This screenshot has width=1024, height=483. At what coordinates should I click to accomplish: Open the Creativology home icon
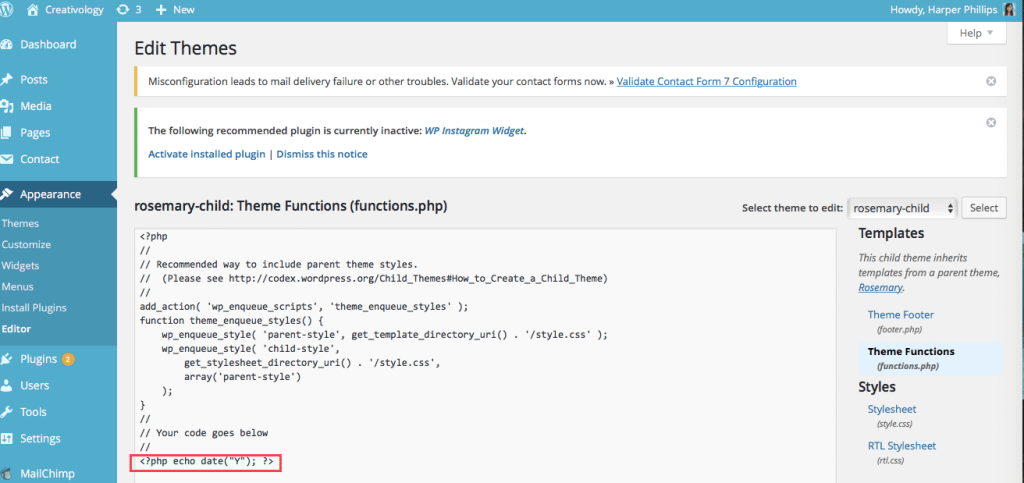tap(33, 10)
